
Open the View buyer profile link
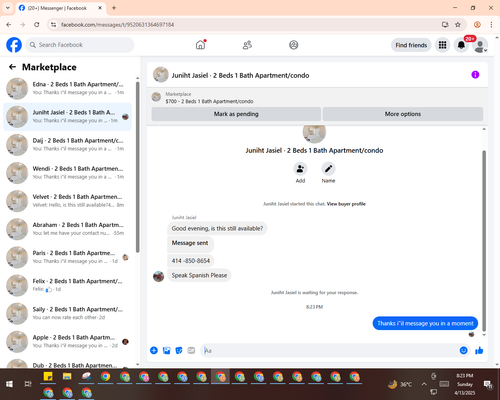[346, 204]
